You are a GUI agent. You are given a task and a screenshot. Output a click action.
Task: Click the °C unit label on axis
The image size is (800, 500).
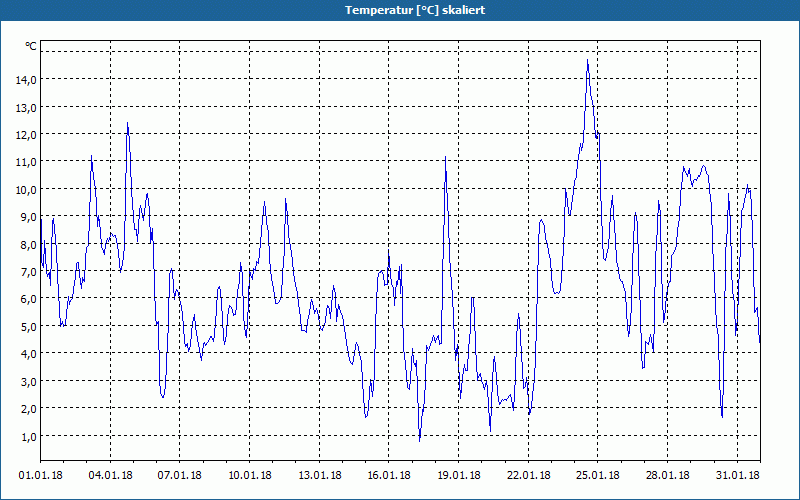[x=31, y=46]
